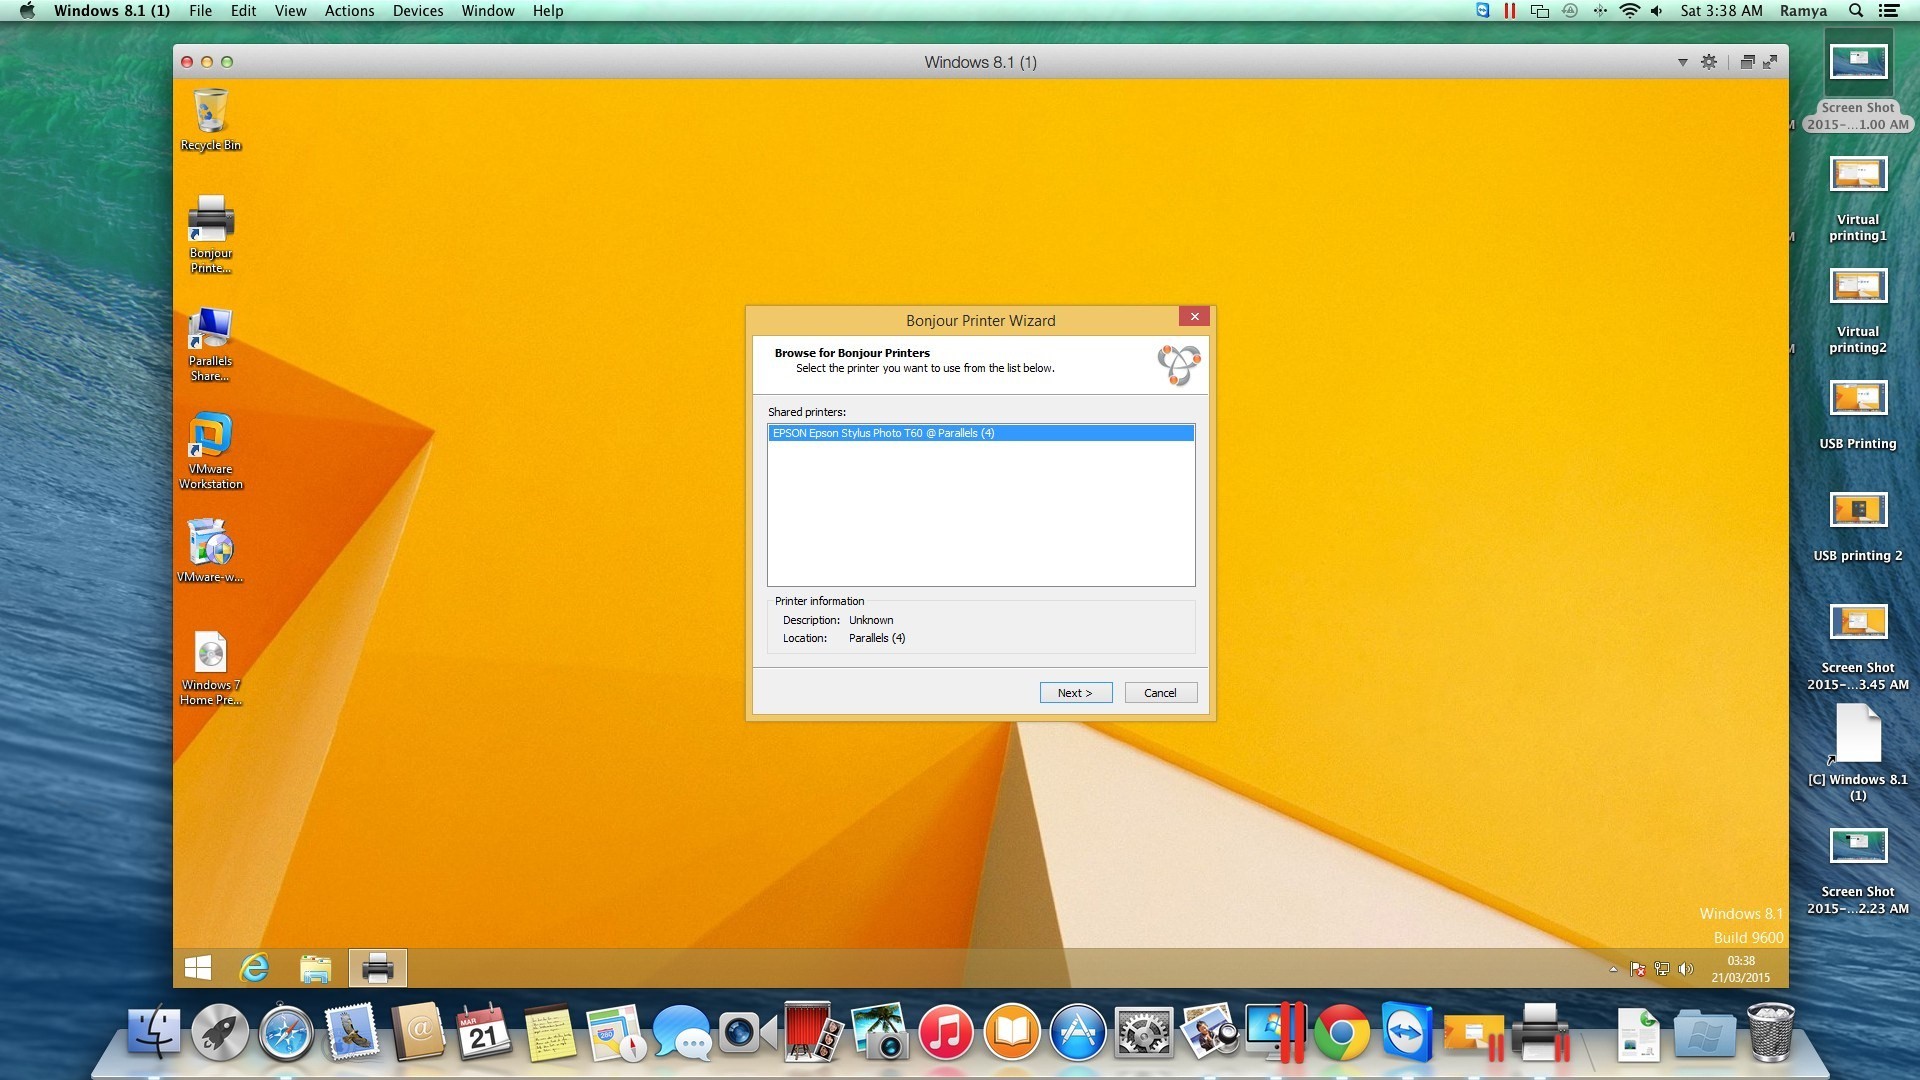Cancel the Bonjour Printer Wizard
1920x1080 pixels.
tap(1160, 693)
